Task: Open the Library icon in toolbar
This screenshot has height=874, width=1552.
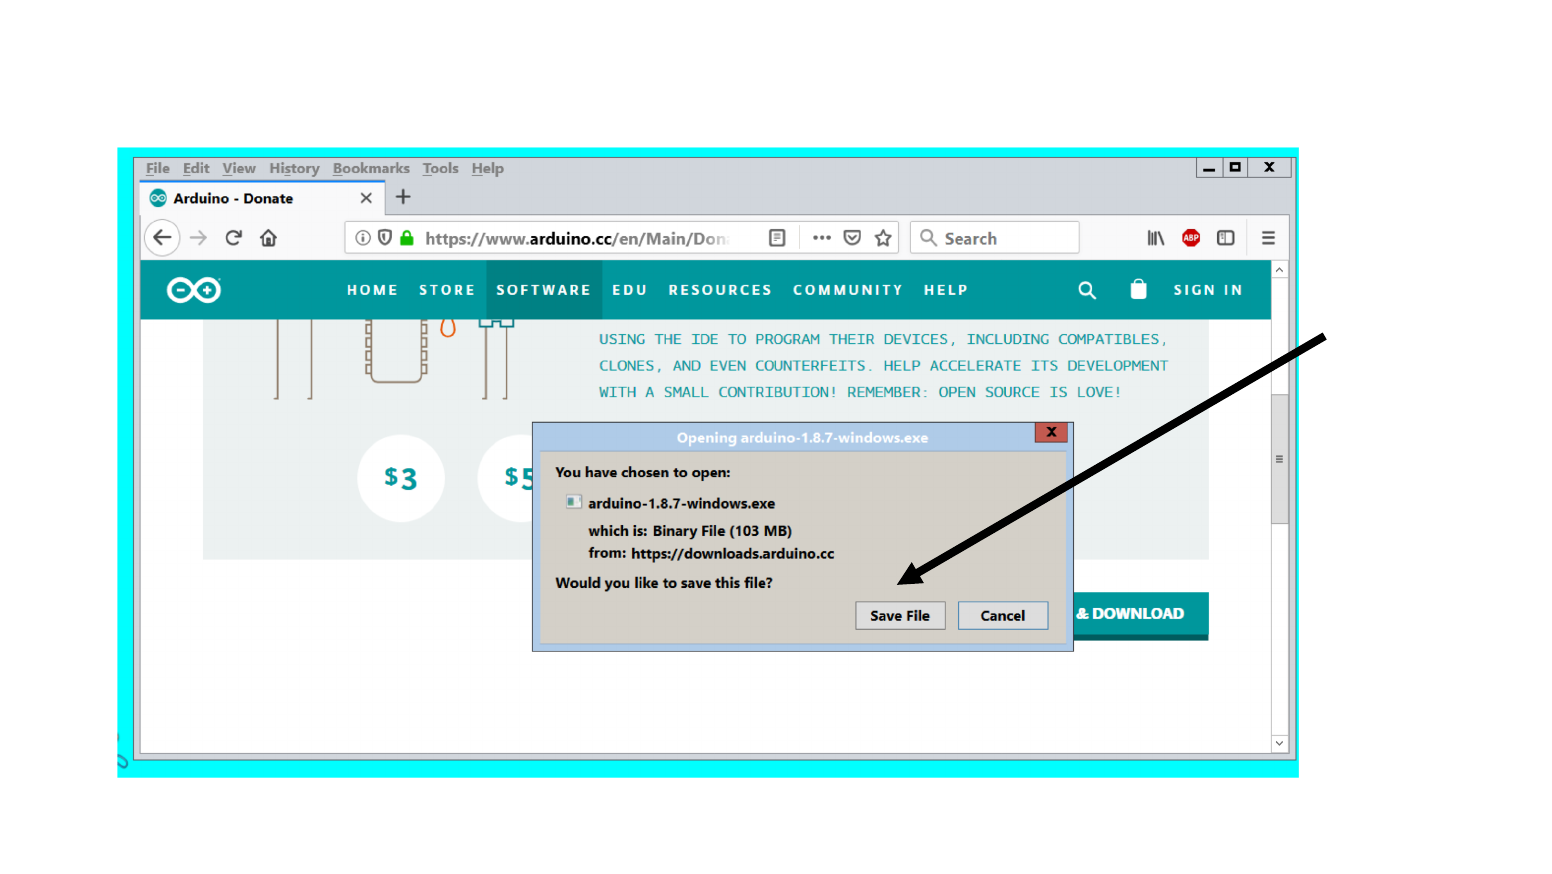Action: pyautogui.click(x=1156, y=238)
